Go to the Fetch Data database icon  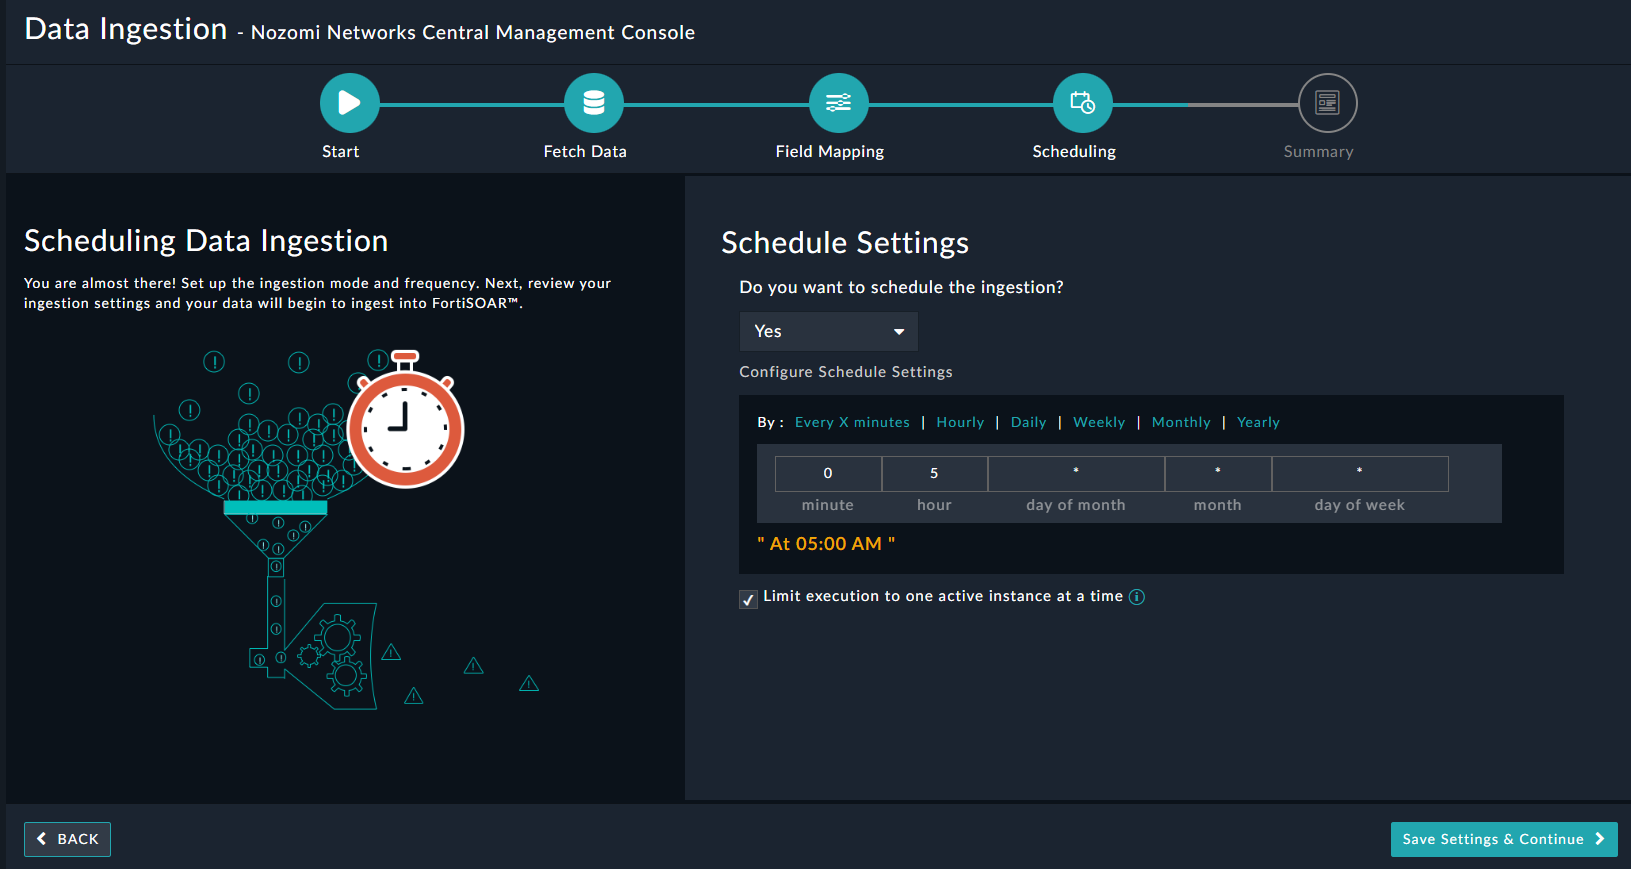593,103
